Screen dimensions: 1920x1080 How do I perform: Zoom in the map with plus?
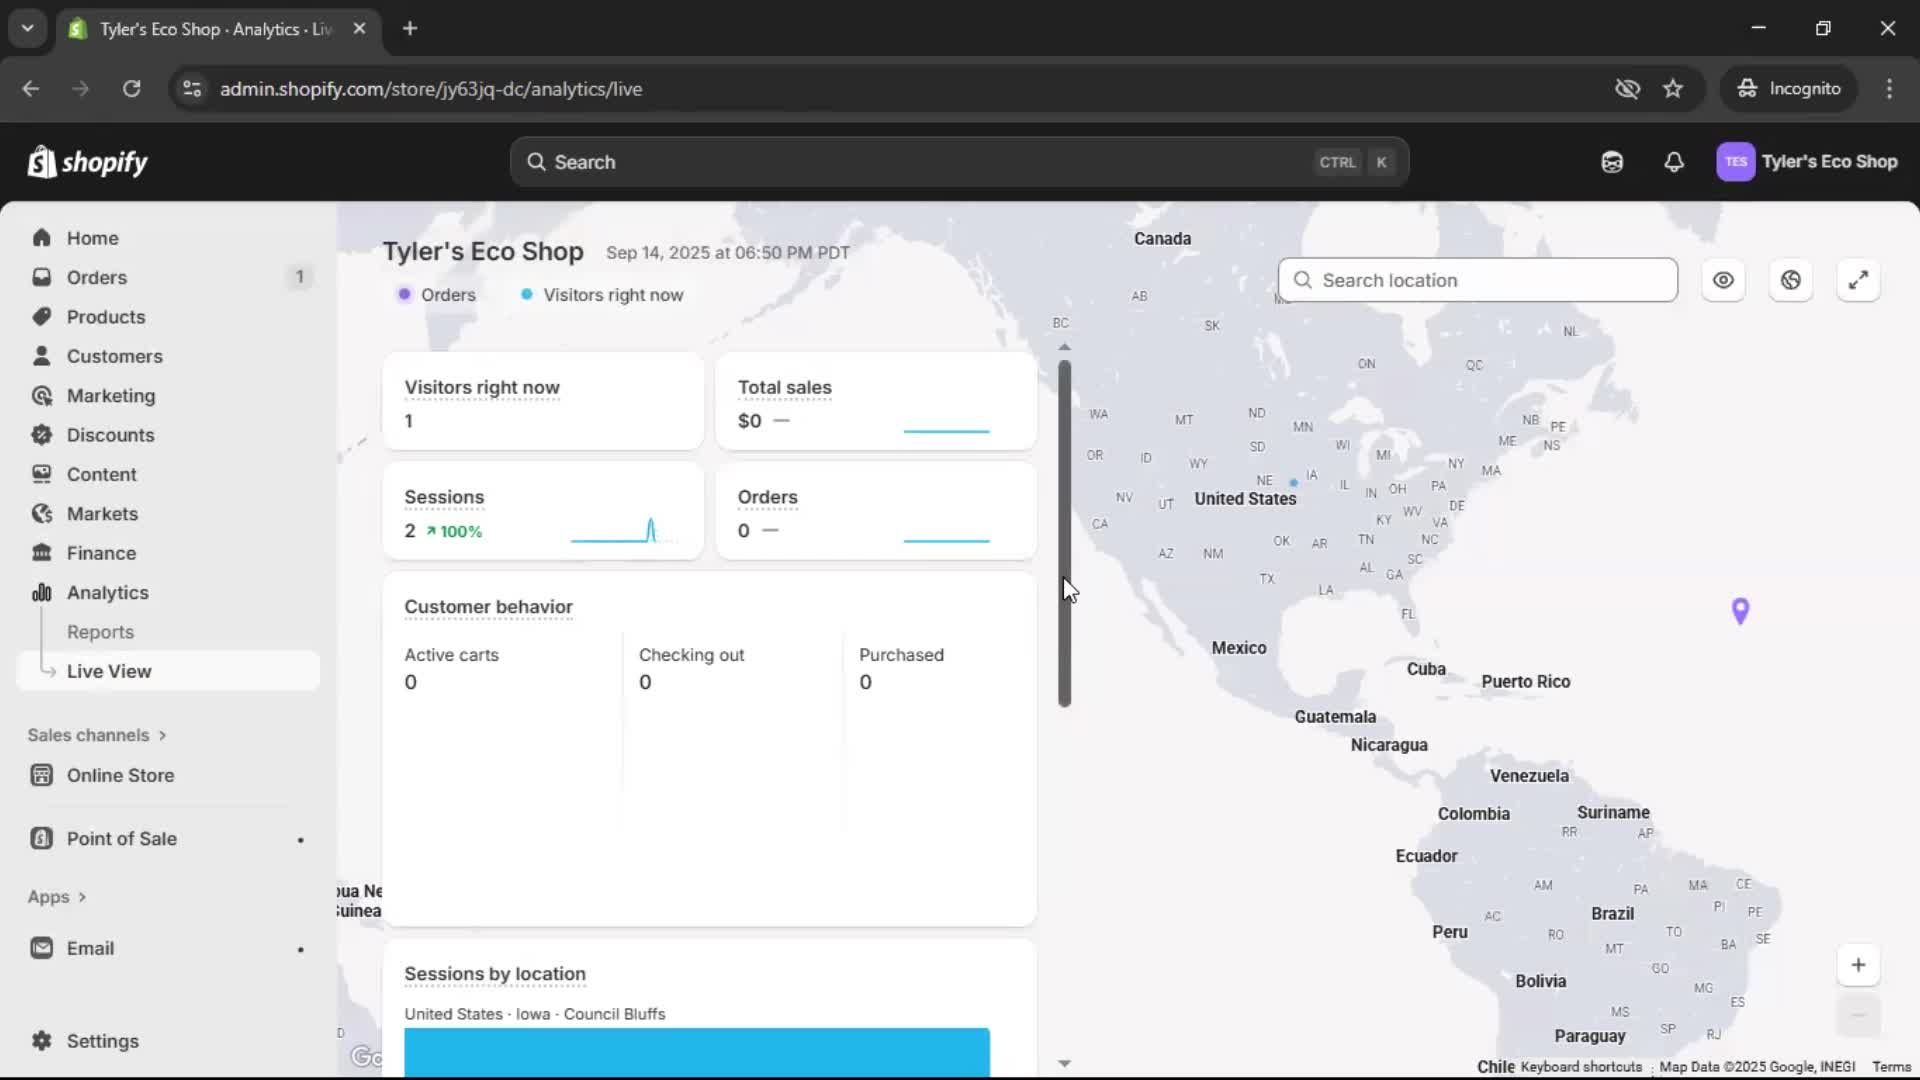coord(1858,965)
